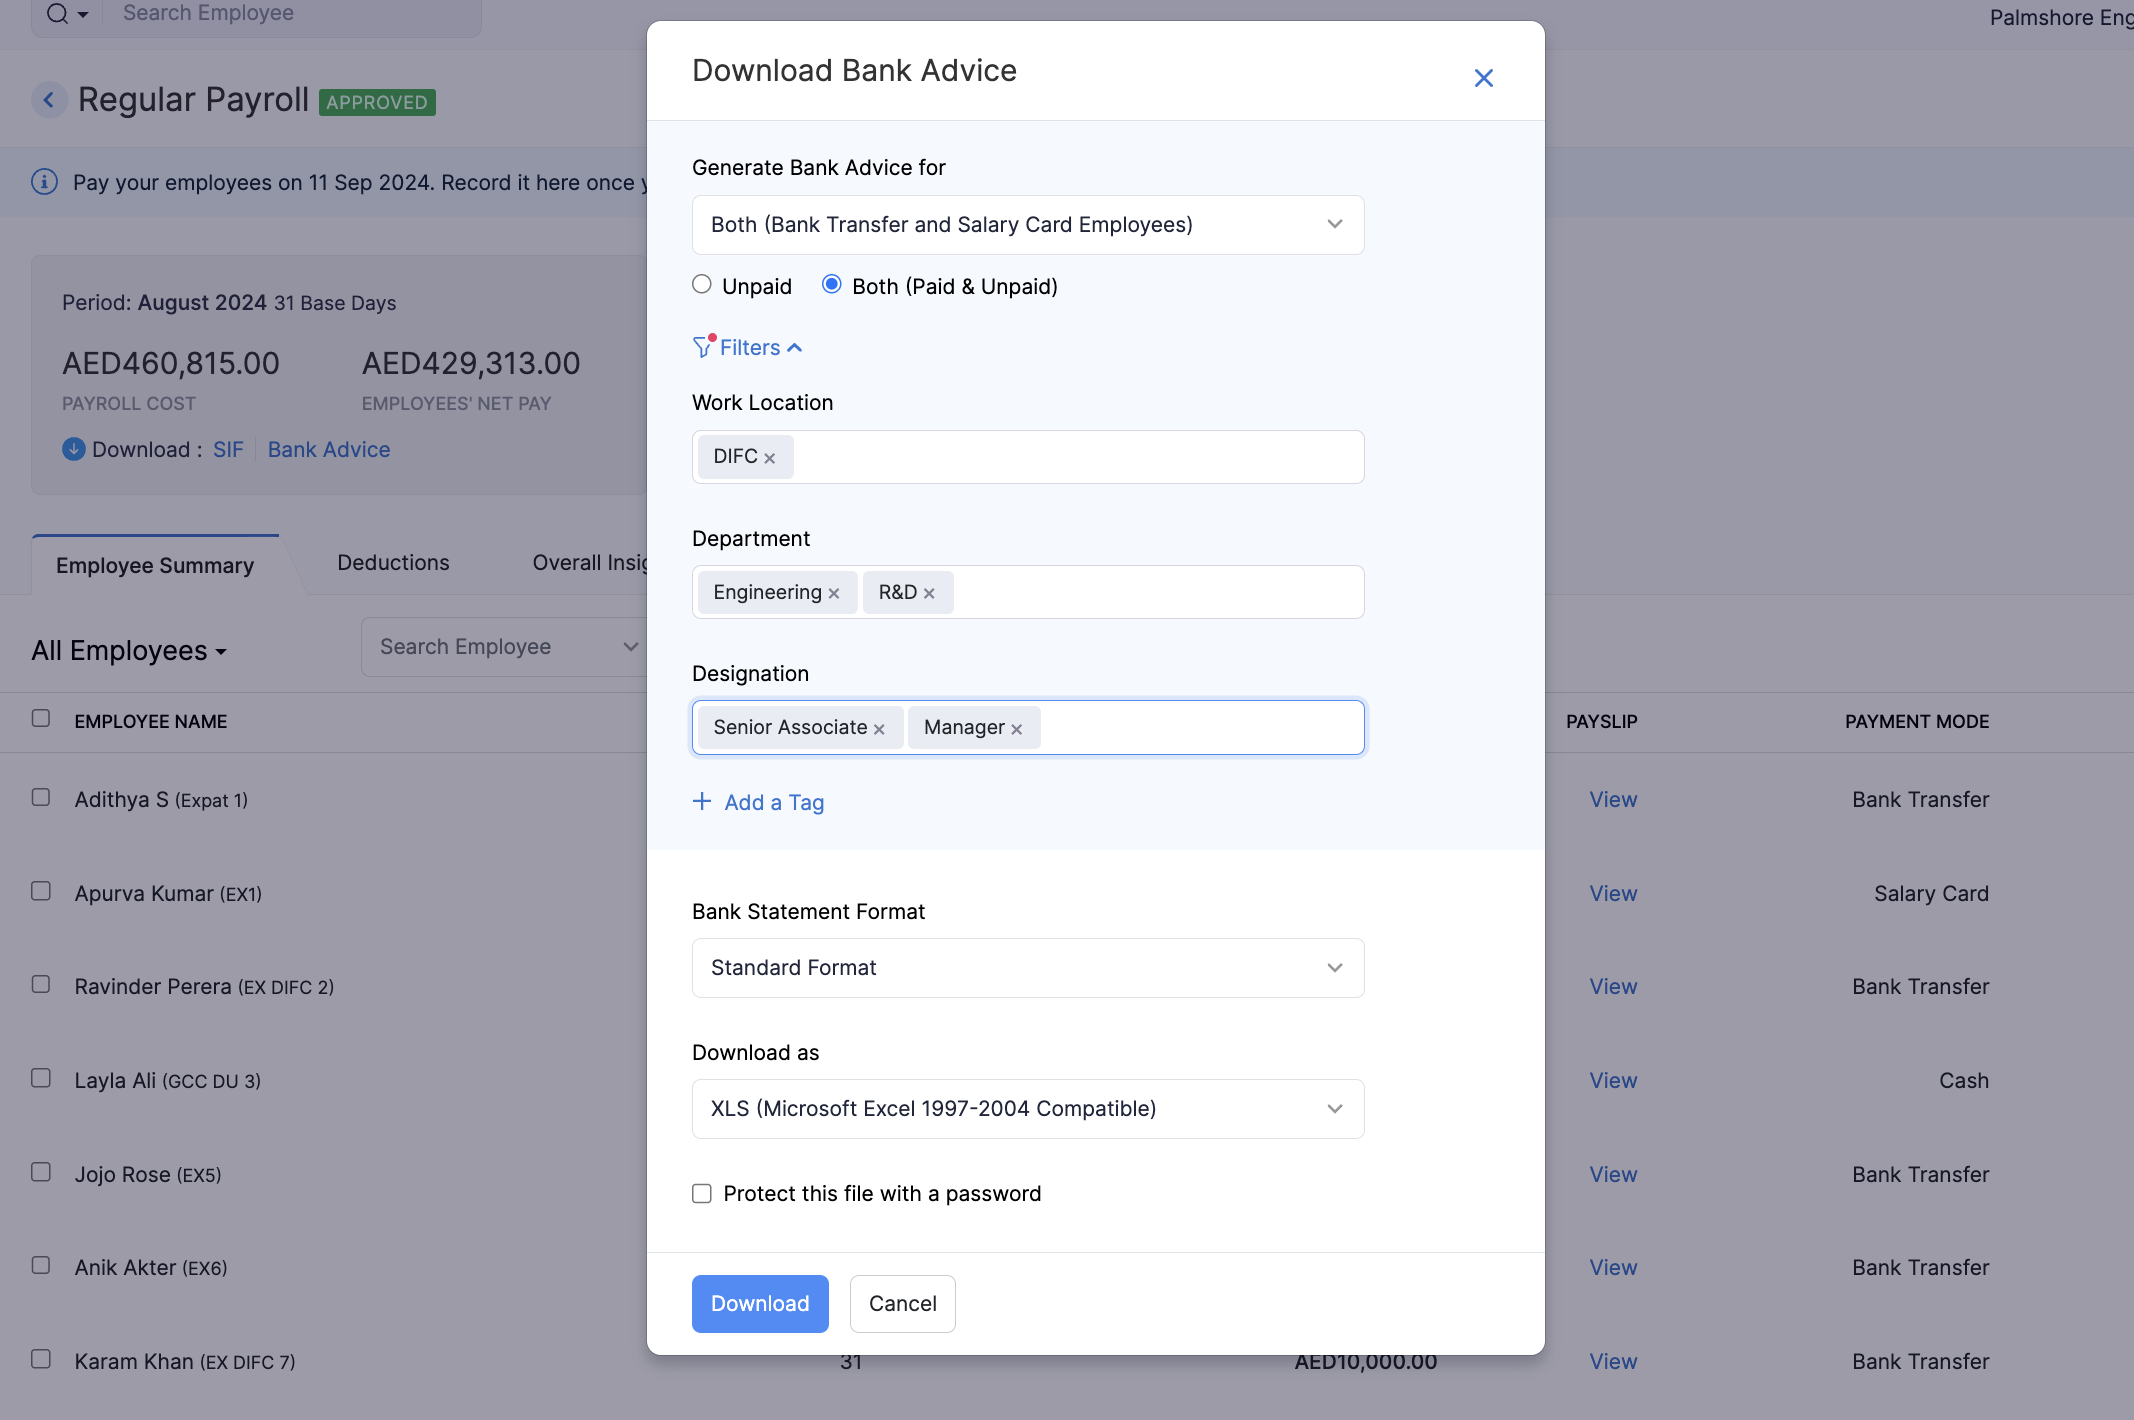Focus the top Search Employee box
Screen dimensions: 2134x1420
tap(290, 14)
